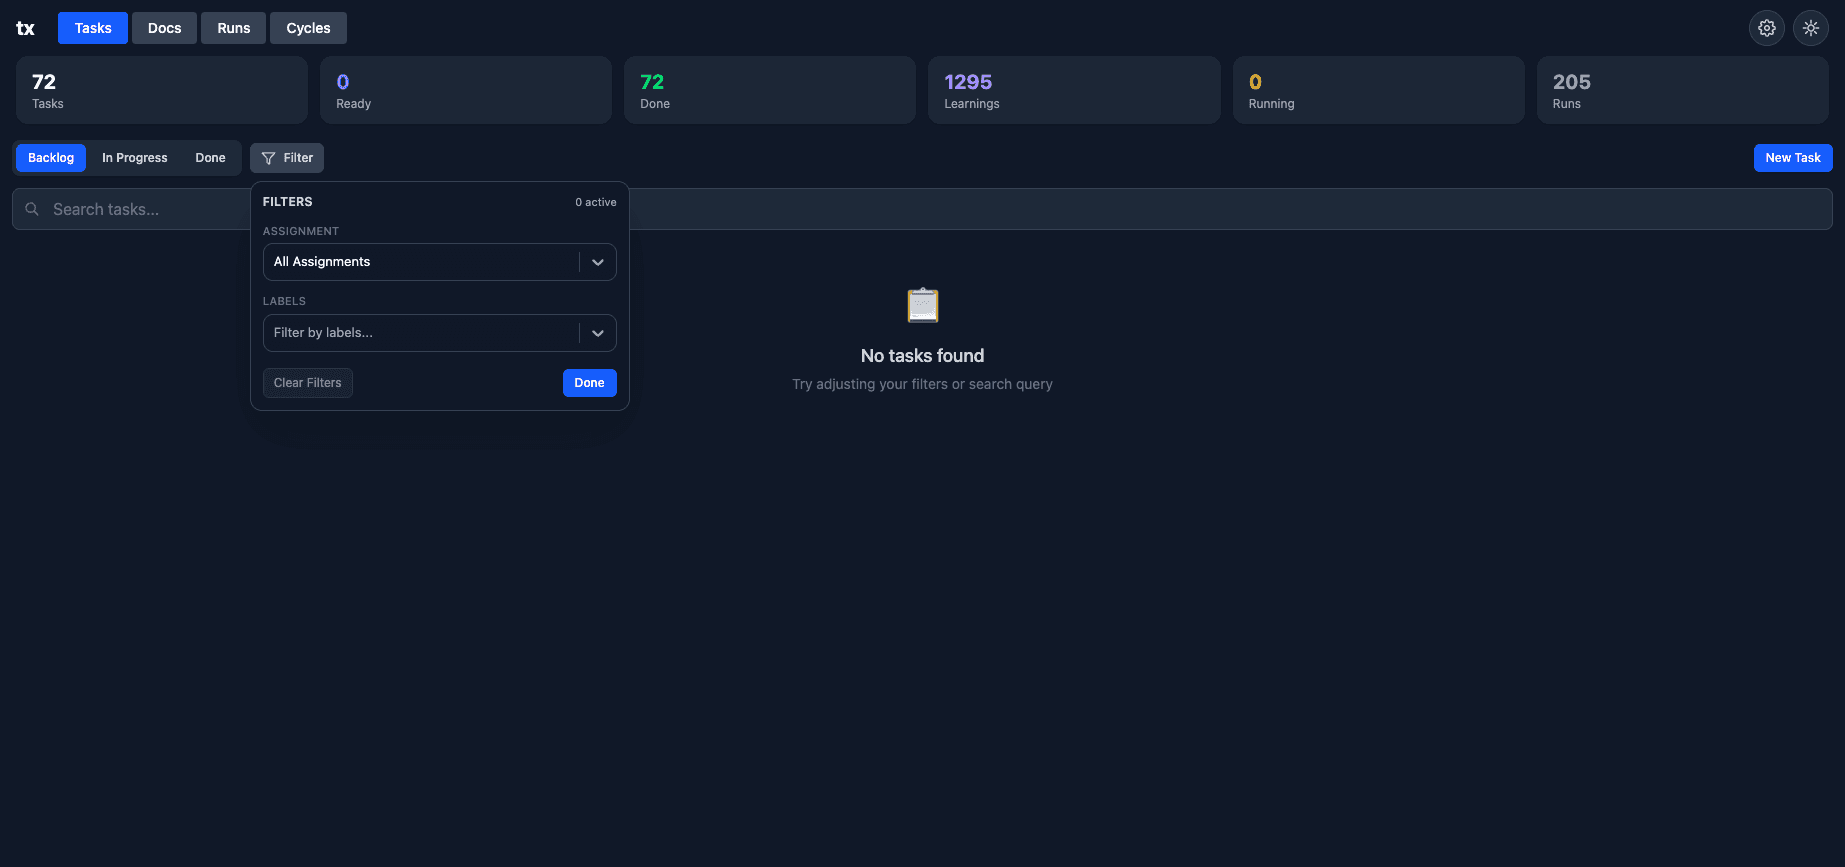Viewport: 1845px width, 867px height.
Task: Expand the Labels dropdown chevron
Action: [x=598, y=333]
